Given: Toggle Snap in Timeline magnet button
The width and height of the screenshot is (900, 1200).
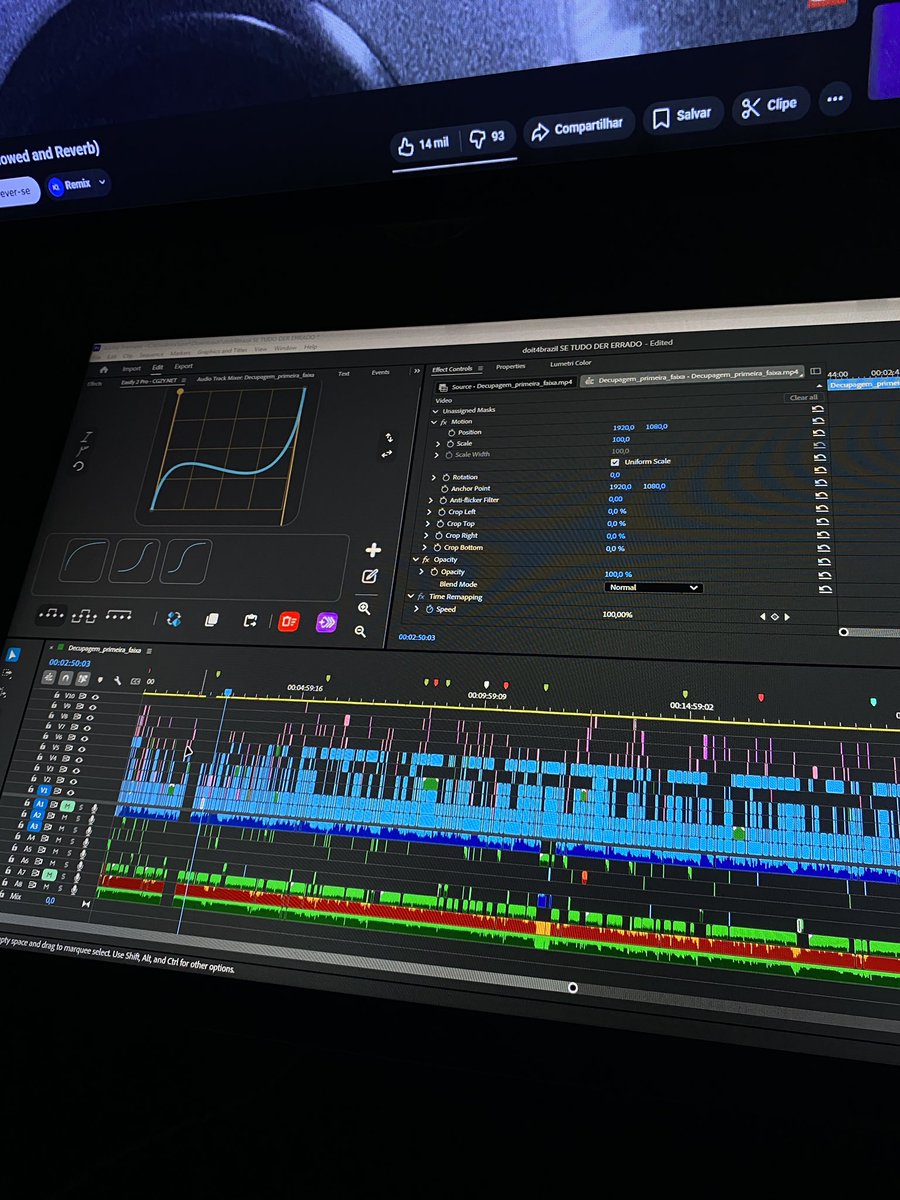Looking at the screenshot, I should click(65, 678).
